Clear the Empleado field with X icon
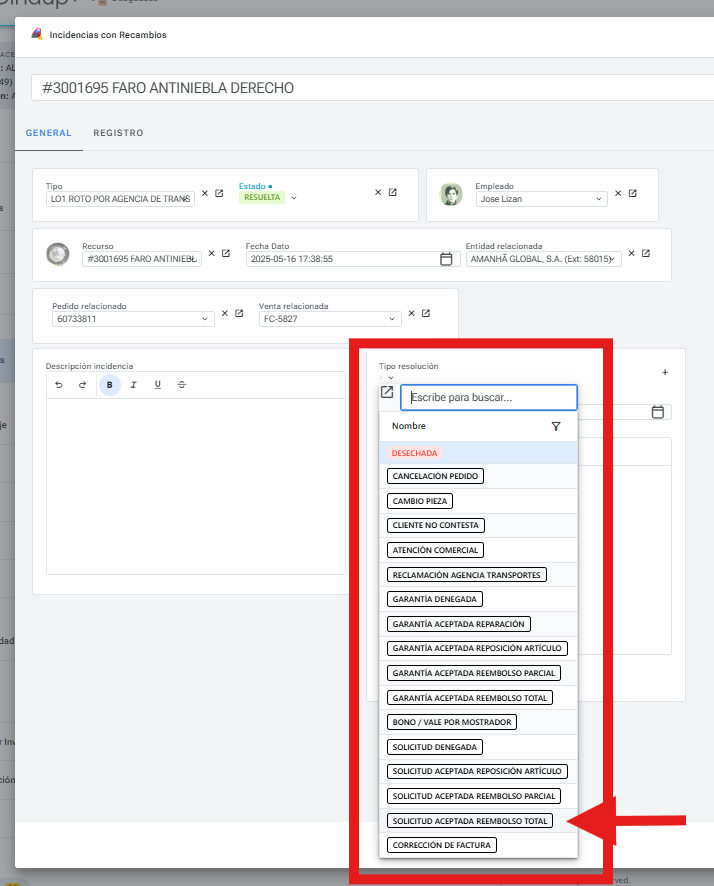This screenshot has height=886, width=714. click(618, 193)
